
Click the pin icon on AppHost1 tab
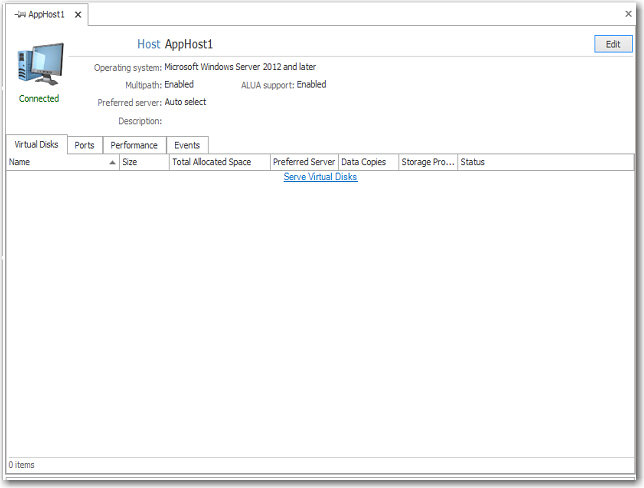click(20, 15)
